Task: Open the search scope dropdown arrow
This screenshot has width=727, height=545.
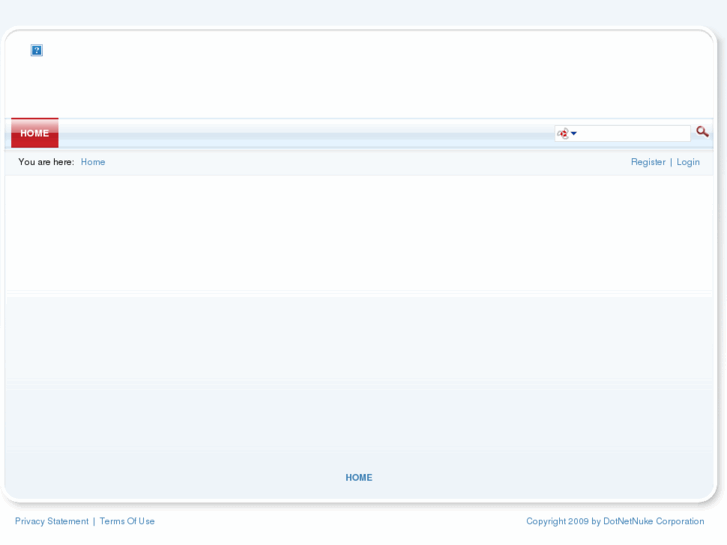Action: tap(574, 134)
